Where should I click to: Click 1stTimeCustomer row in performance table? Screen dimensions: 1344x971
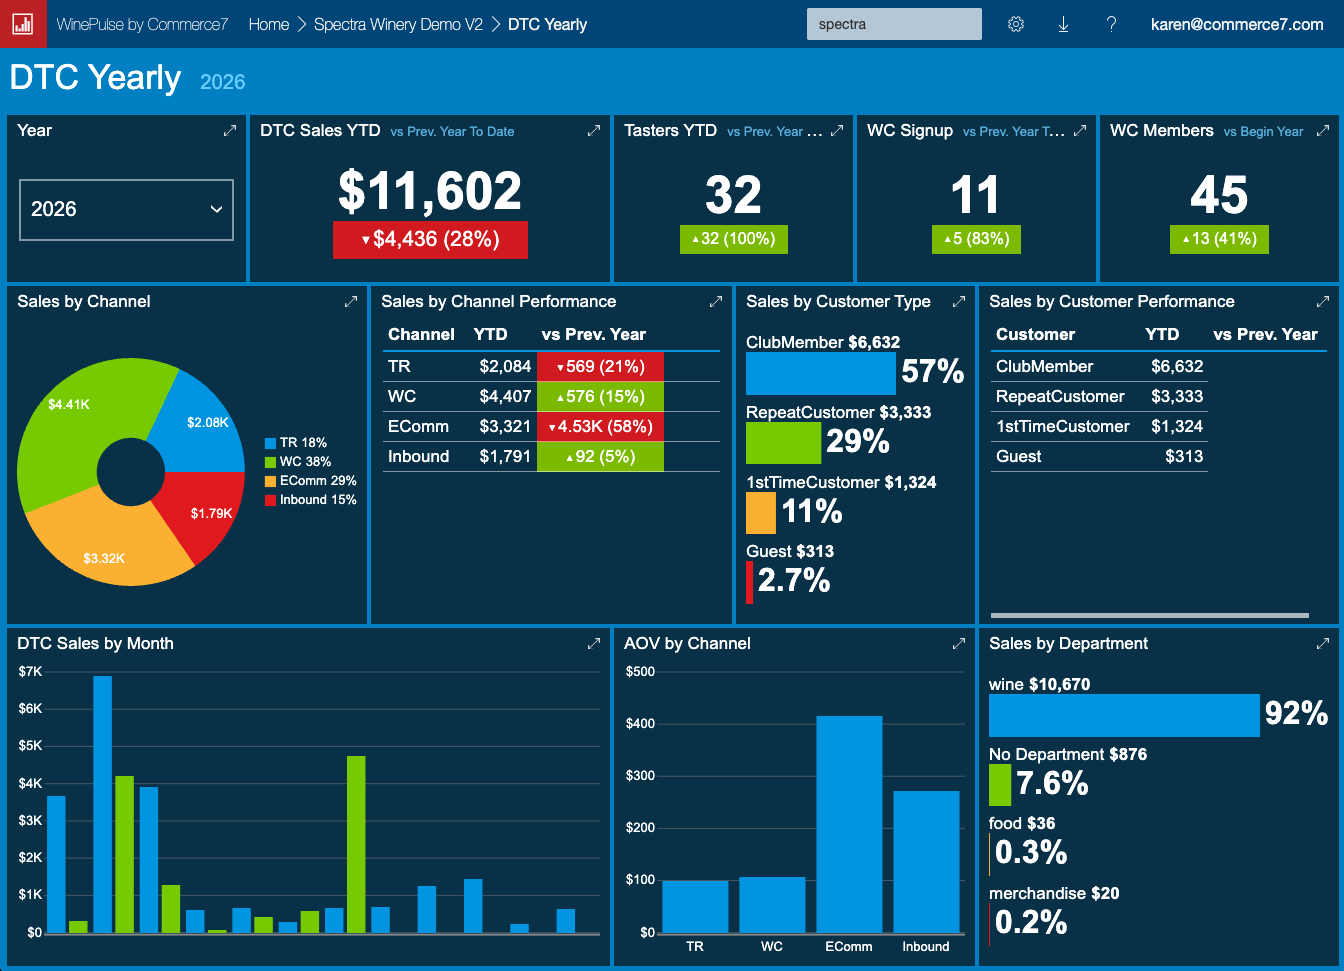[x=1100, y=426]
